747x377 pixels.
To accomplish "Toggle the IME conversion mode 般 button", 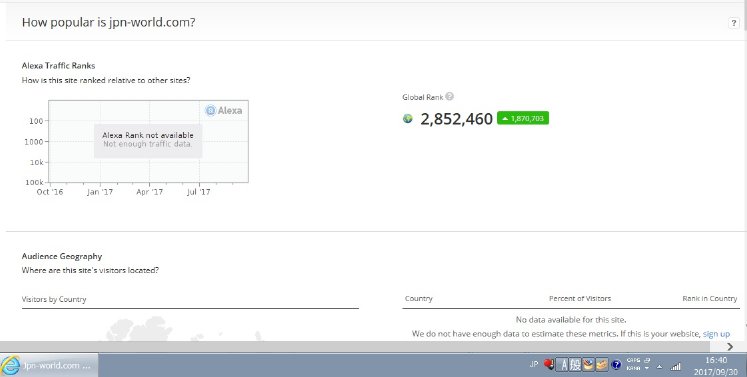I will point(575,365).
